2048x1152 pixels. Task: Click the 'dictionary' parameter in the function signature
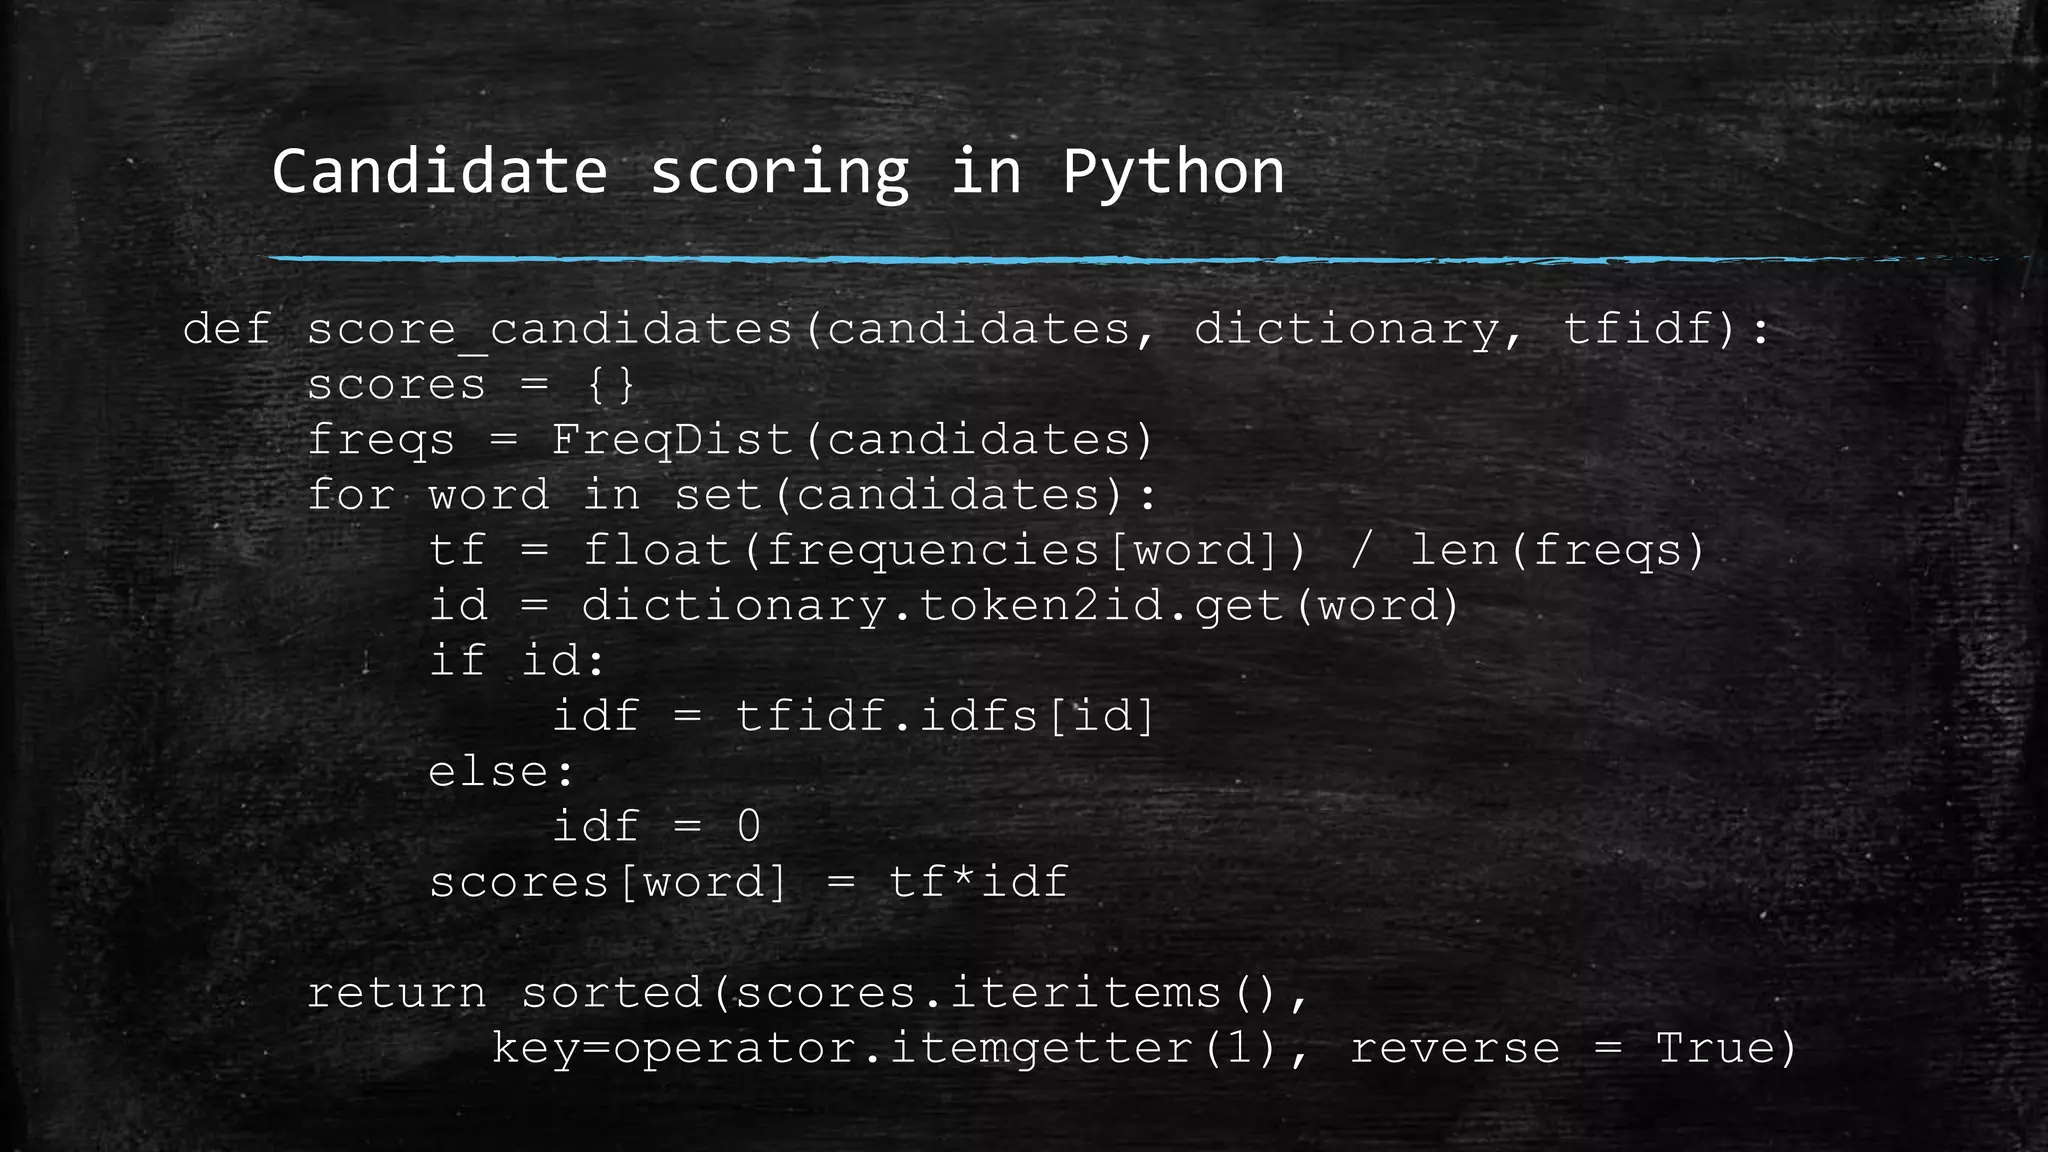1346,329
